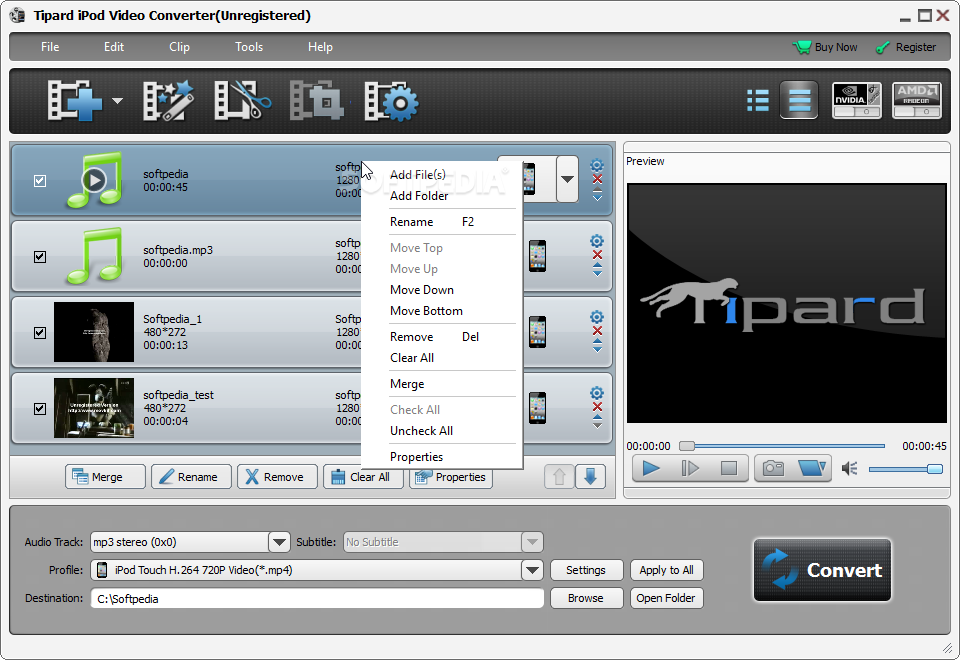960x660 pixels.
Task: Take a snapshot with camera icon
Action: tap(773, 468)
